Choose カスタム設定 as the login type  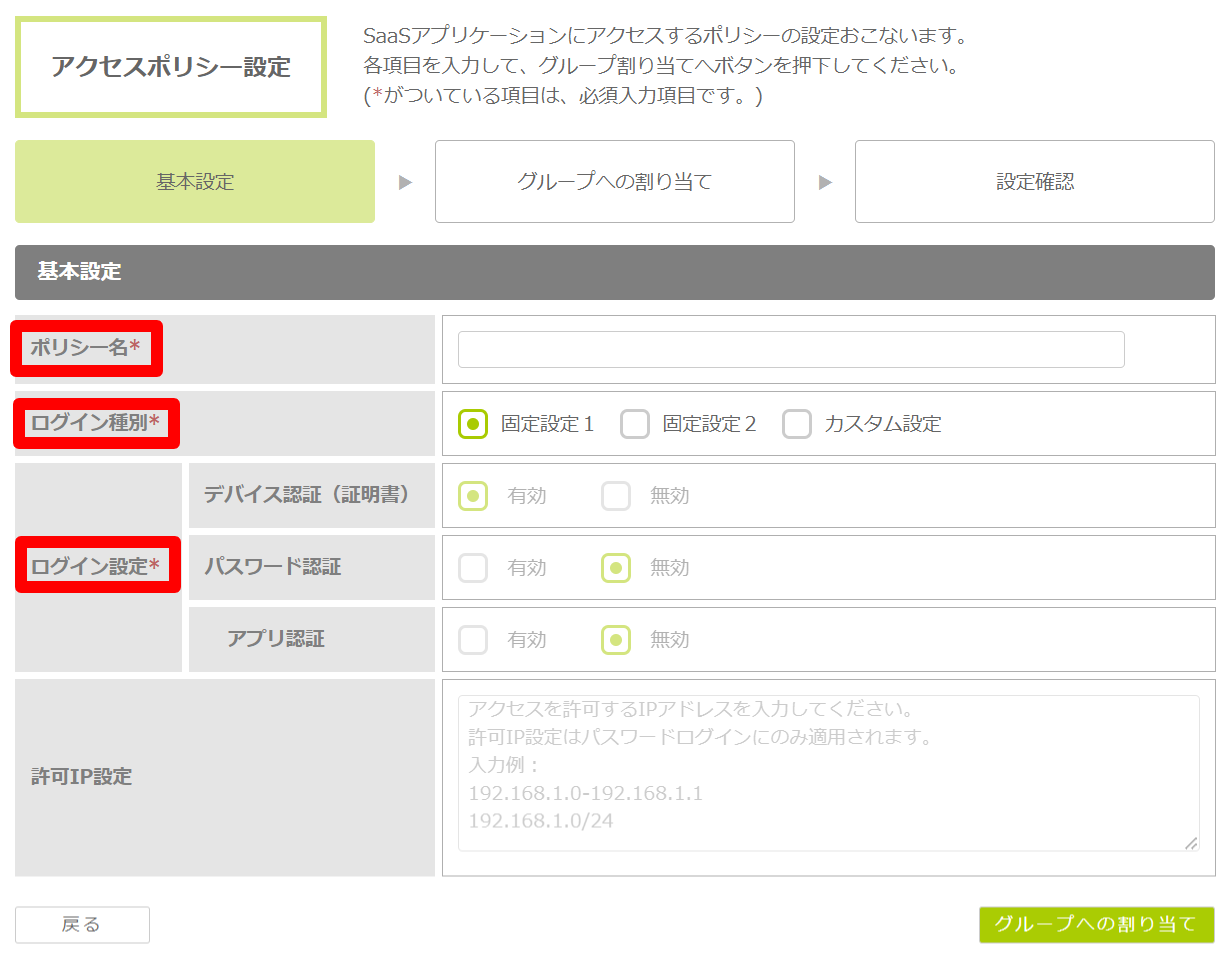pos(797,424)
